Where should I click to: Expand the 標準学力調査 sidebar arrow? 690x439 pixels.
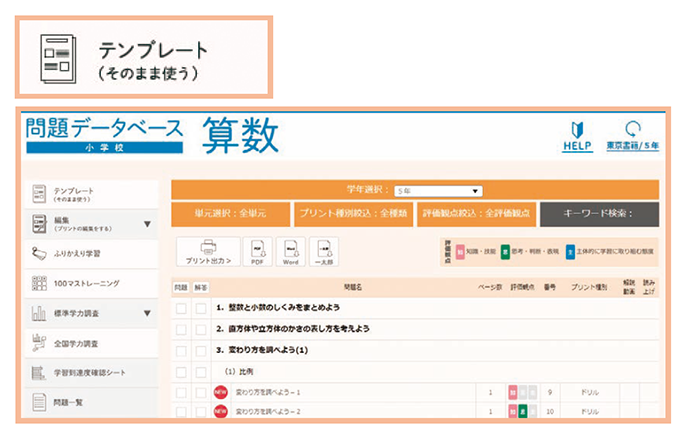(148, 313)
